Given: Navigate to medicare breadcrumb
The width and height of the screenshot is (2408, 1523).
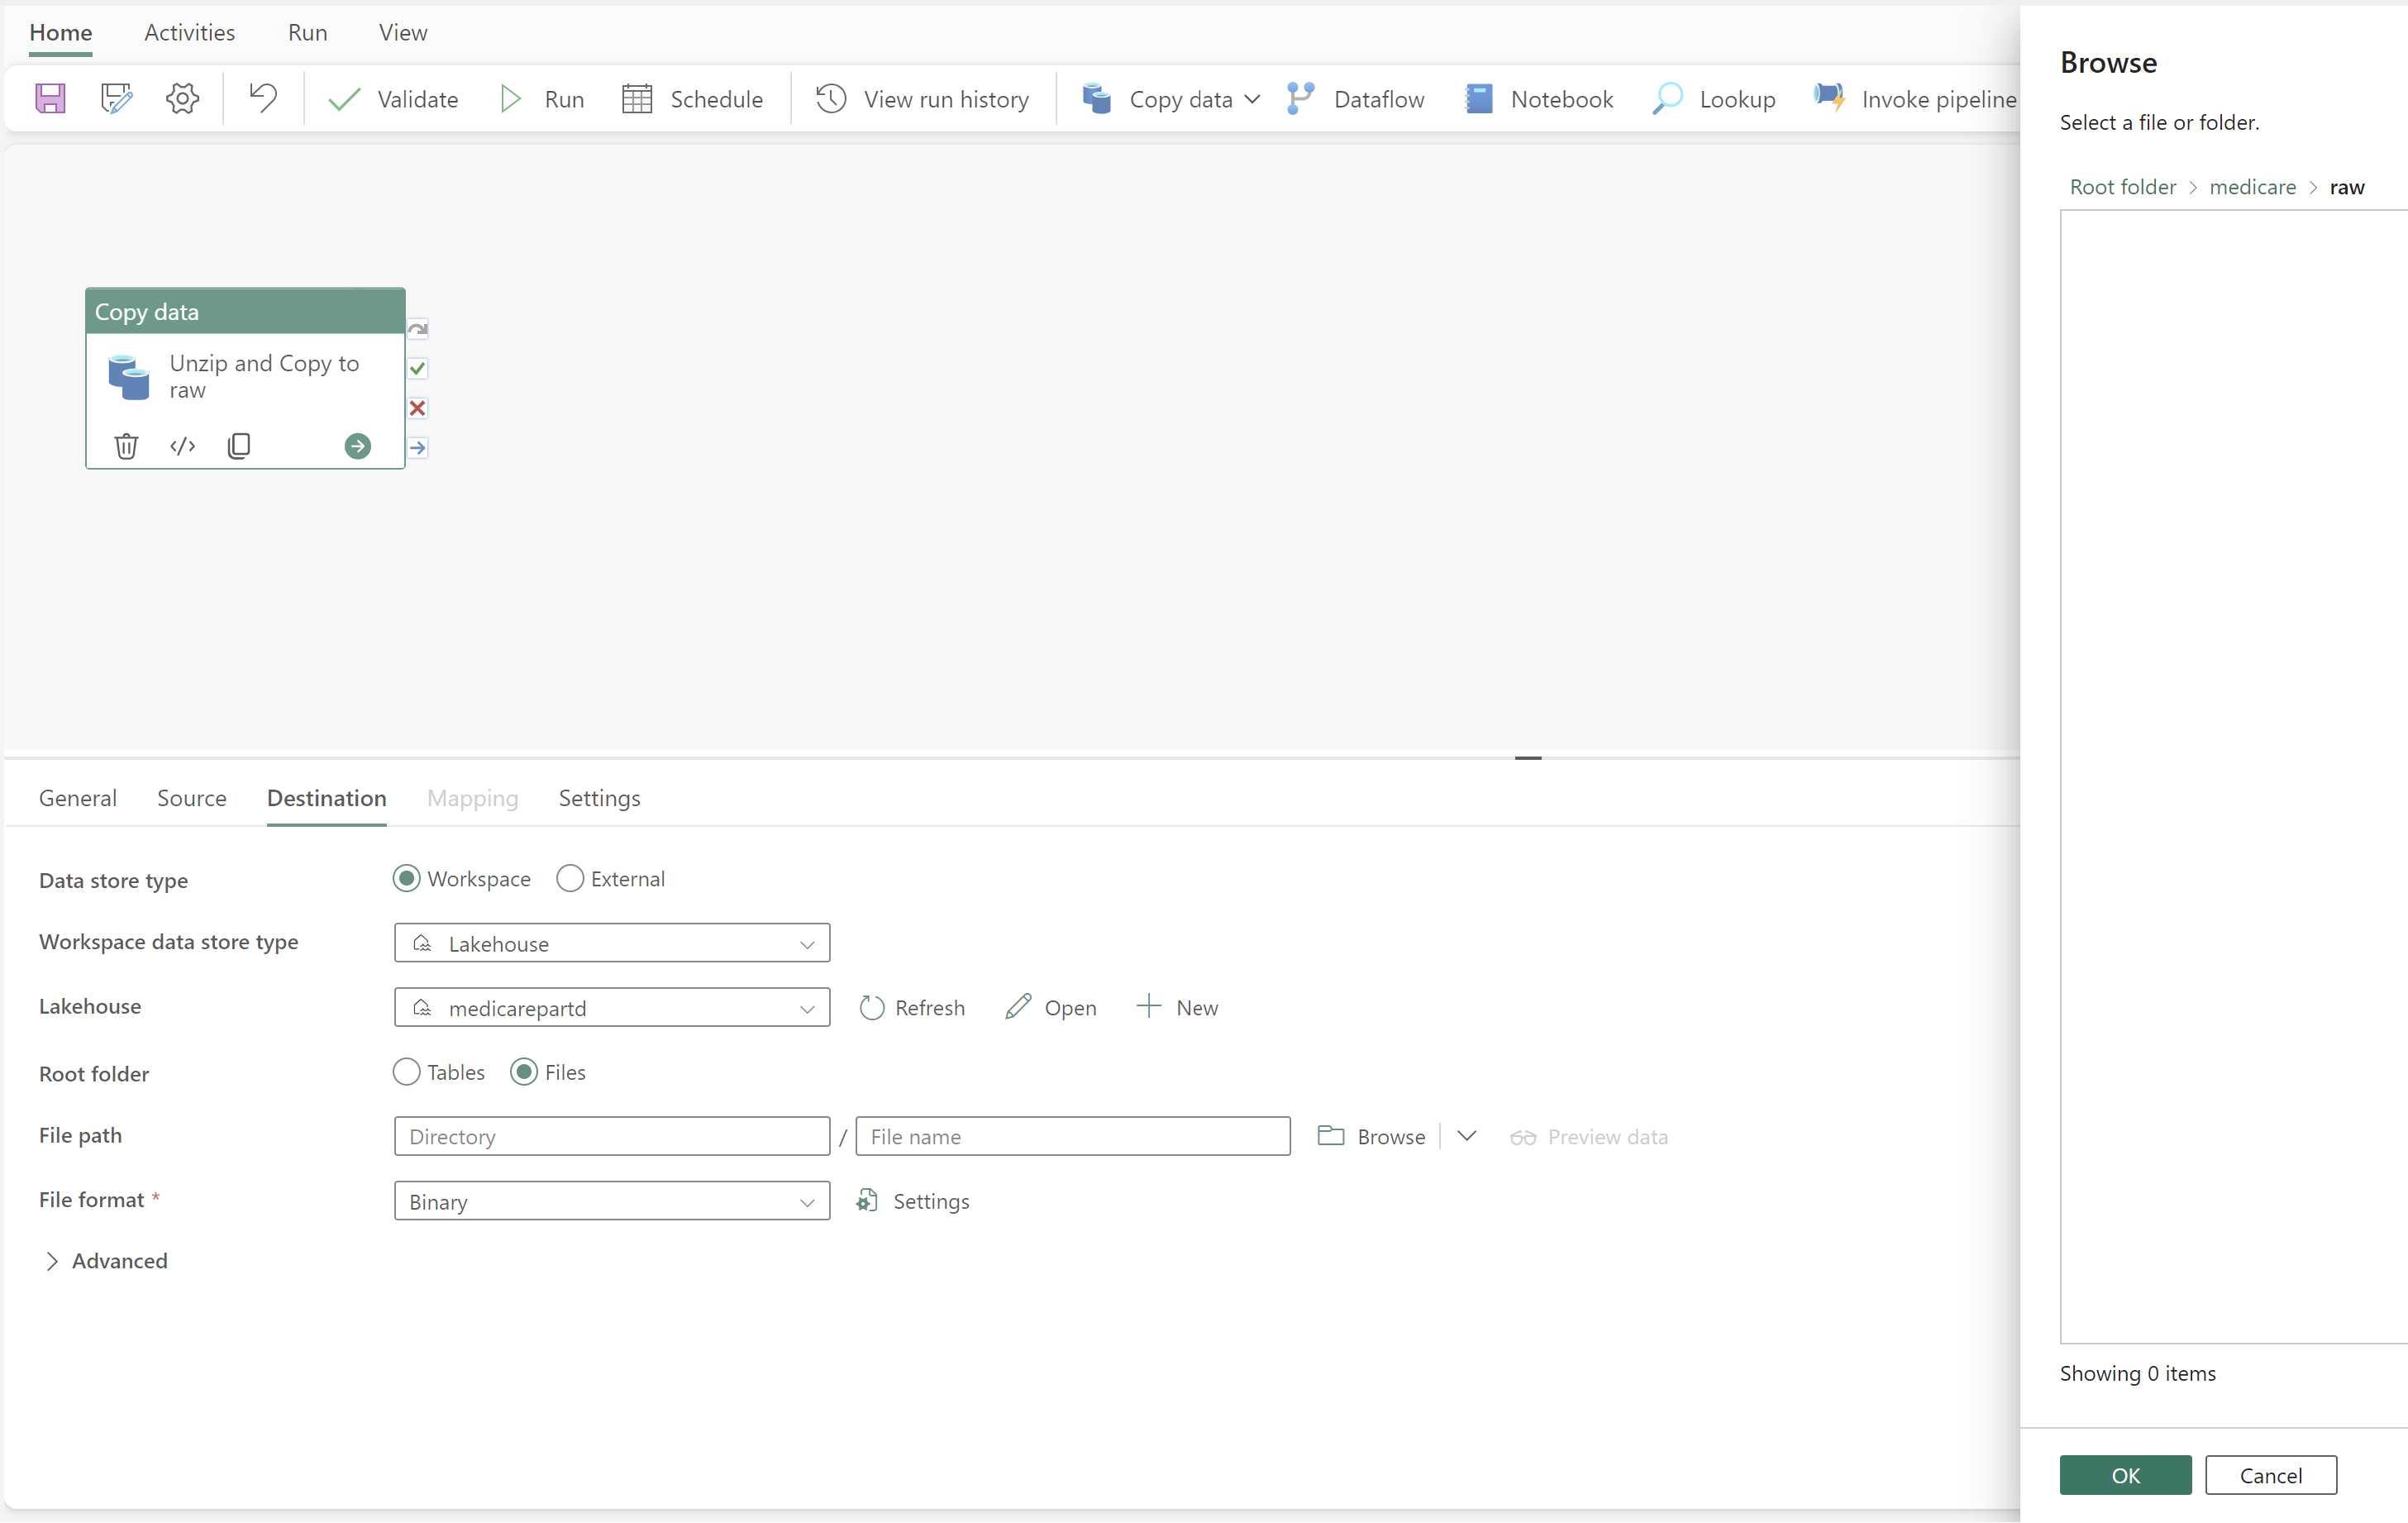Looking at the screenshot, I should 2252,187.
